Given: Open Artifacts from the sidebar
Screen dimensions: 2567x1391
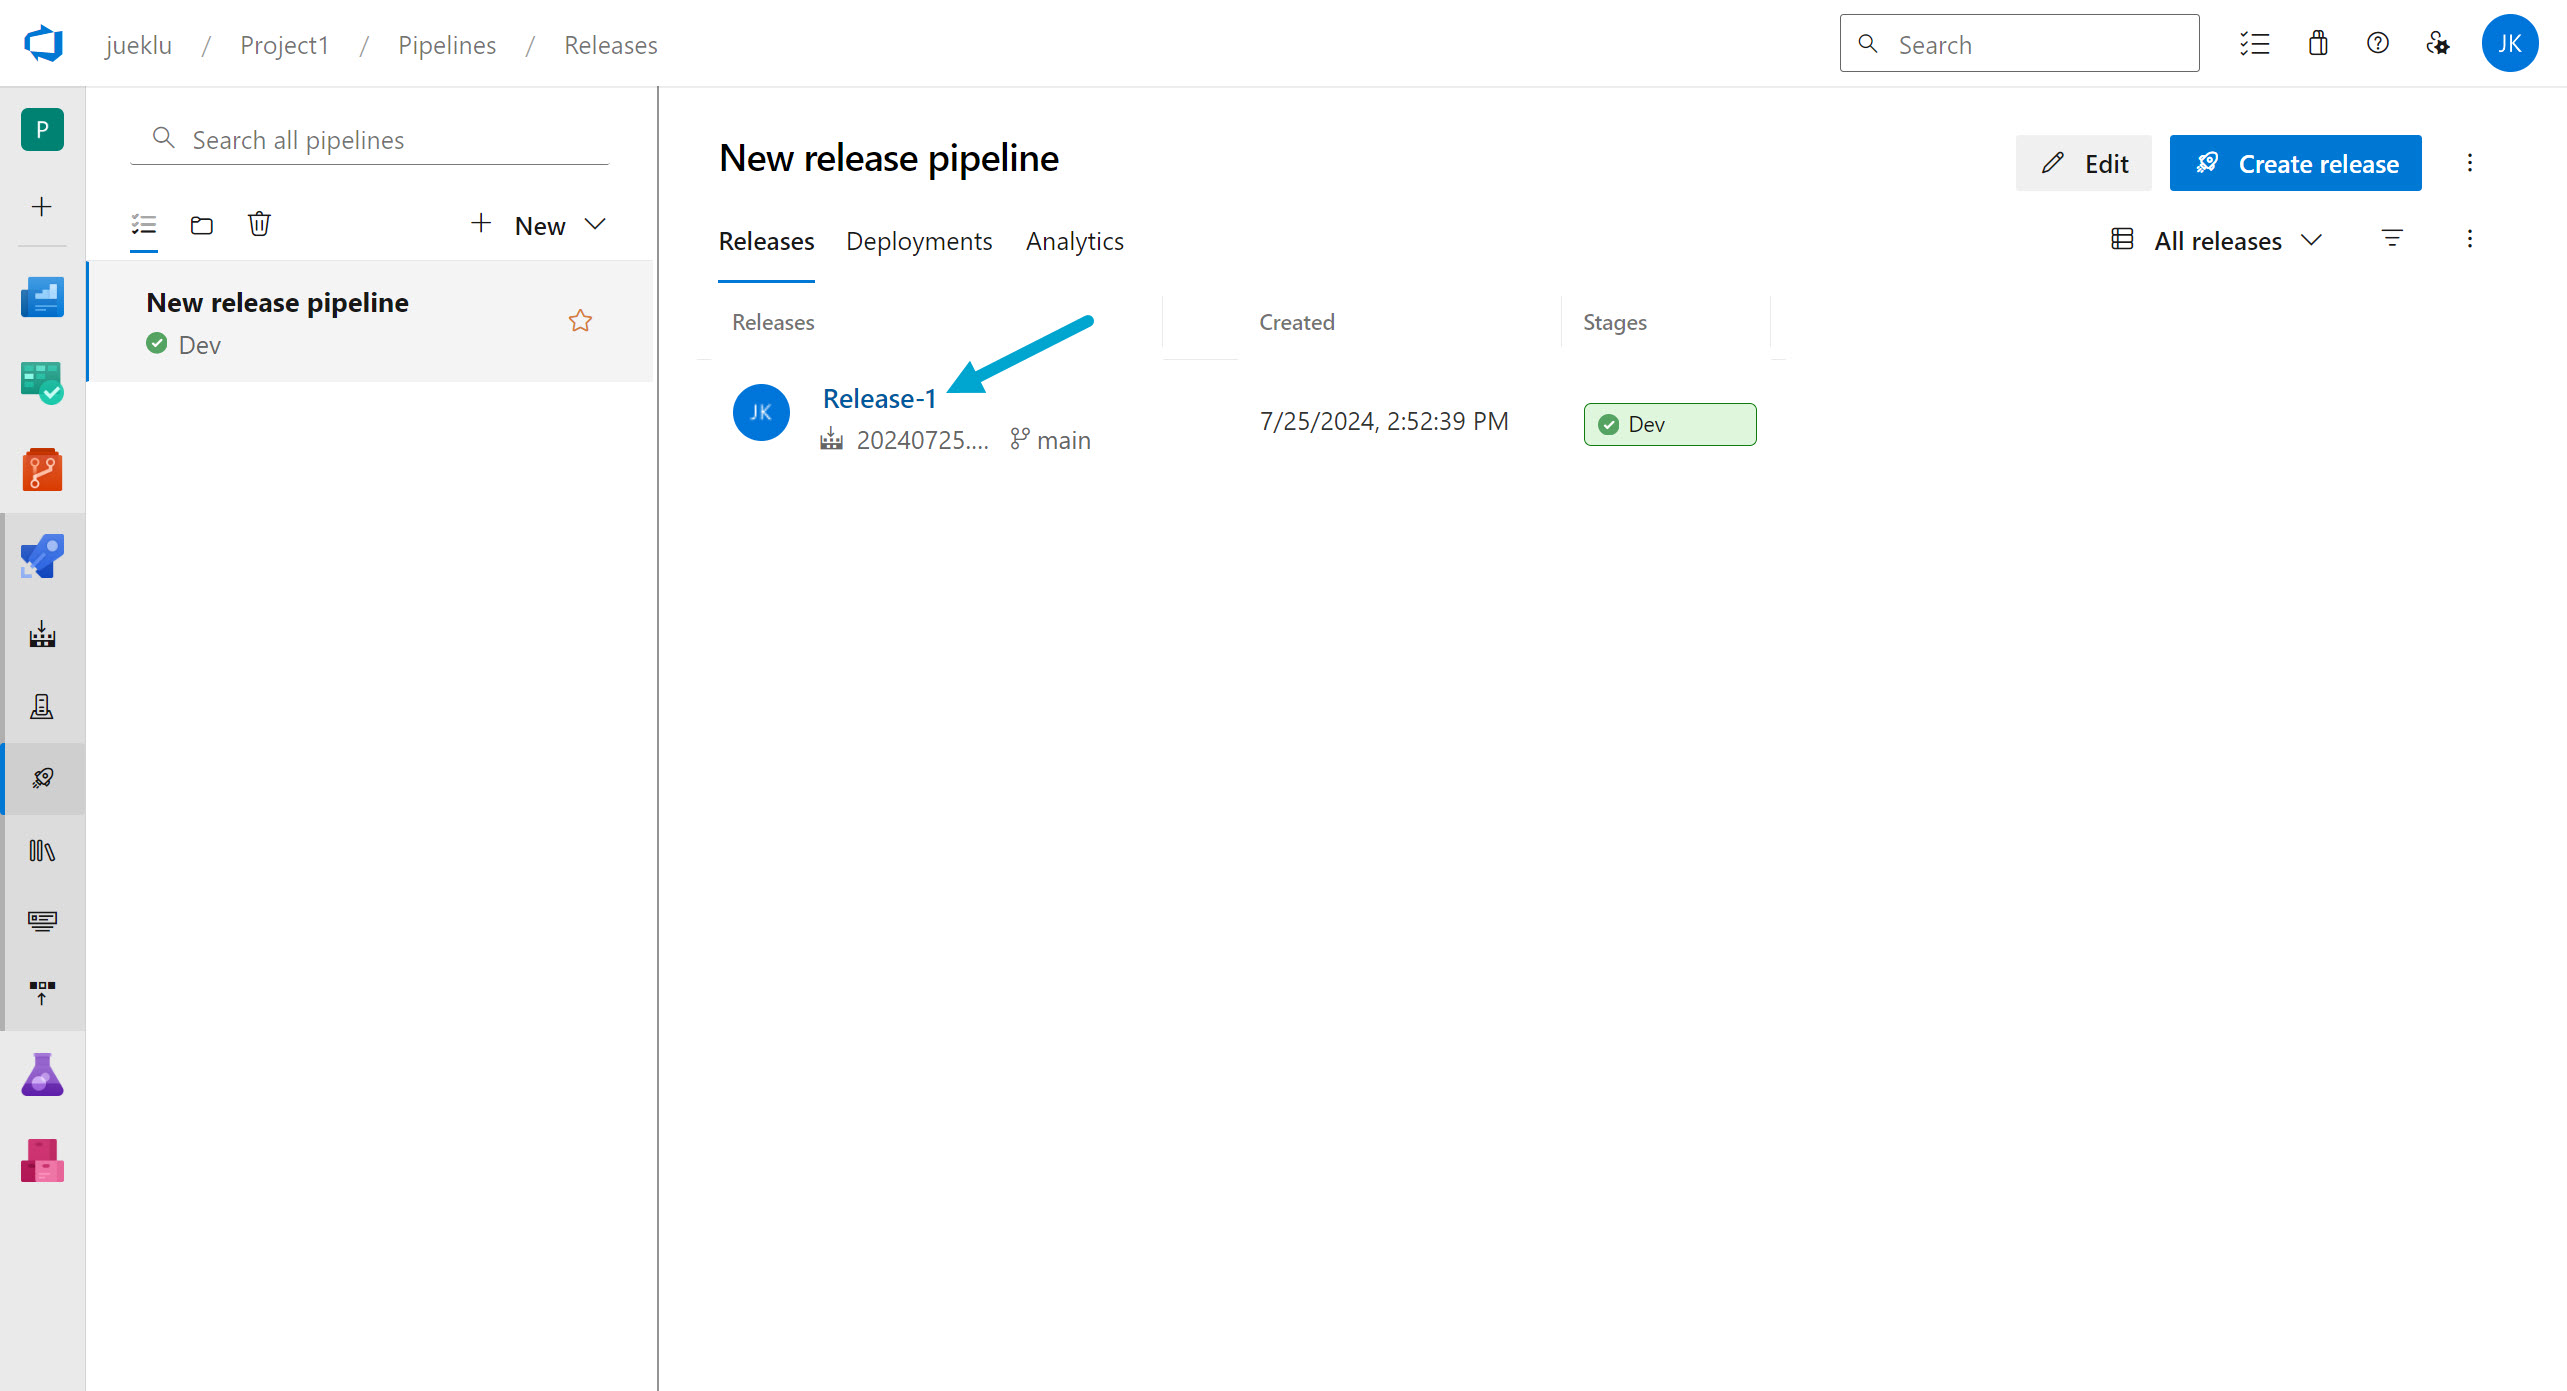Looking at the screenshot, I should pyautogui.click(x=42, y=1160).
